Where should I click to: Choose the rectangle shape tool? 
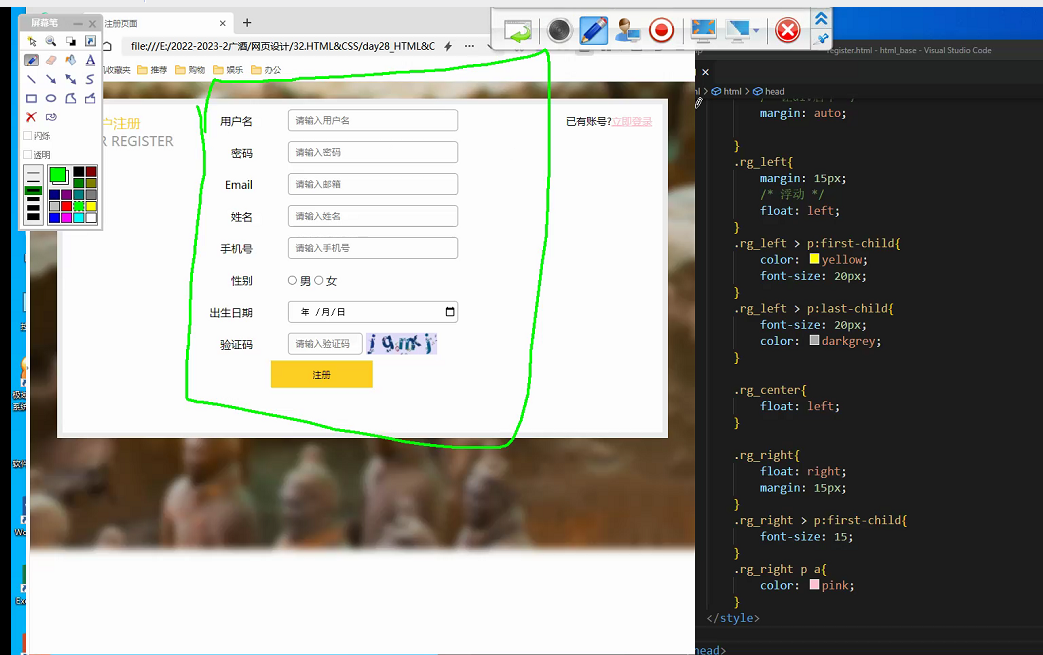coord(31,98)
